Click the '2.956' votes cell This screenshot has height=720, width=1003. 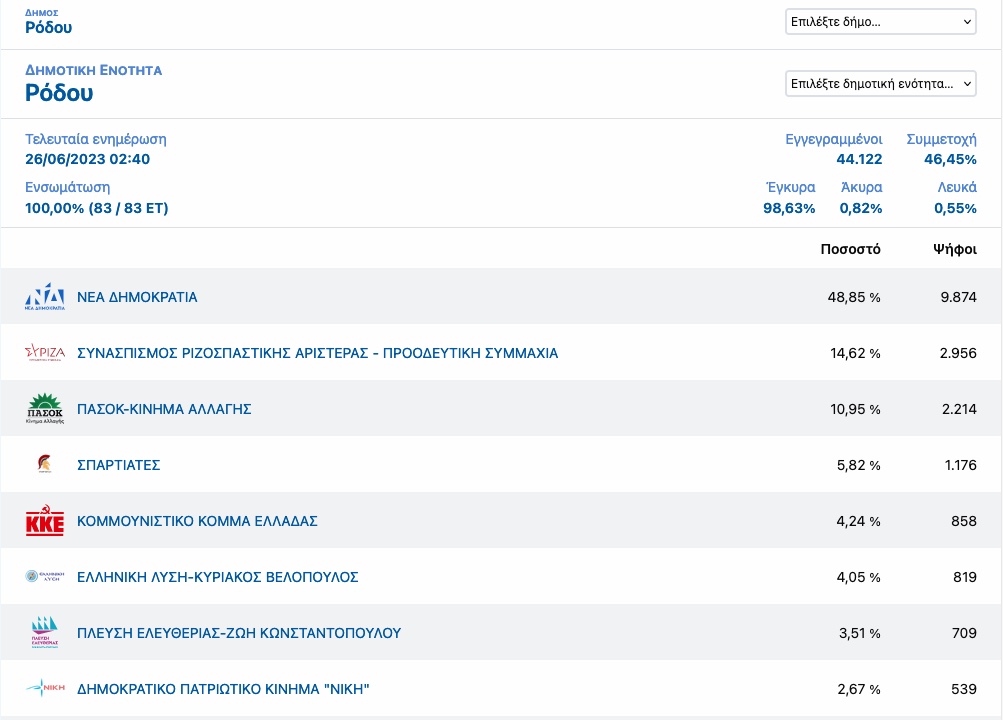click(x=958, y=353)
